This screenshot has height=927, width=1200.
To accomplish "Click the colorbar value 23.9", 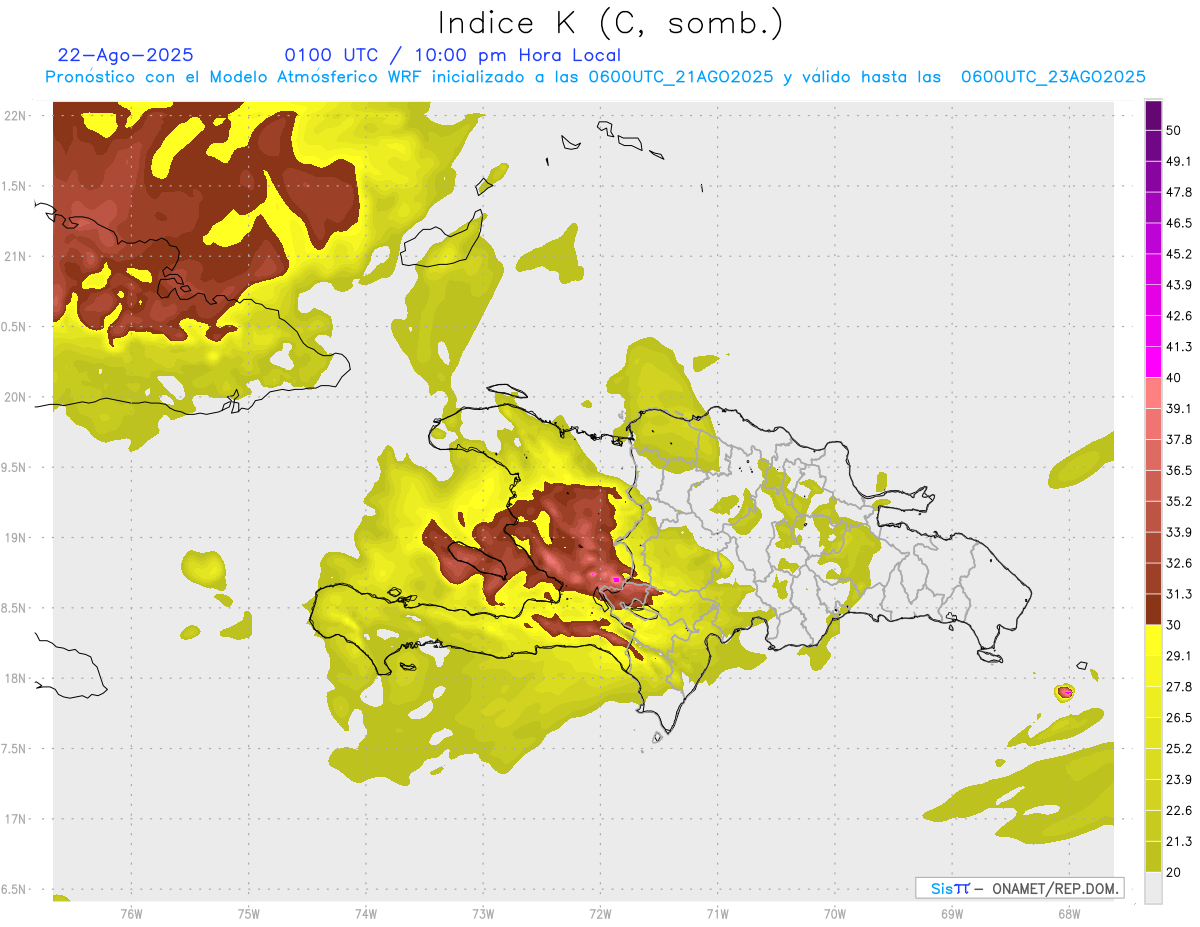I will pyautogui.click(x=1179, y=779).
